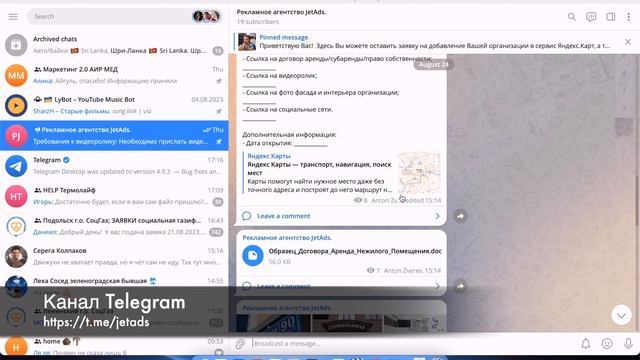Leave a comment on Яндекс Карты post
The width and height of the screenshot is (640, 360).
[284, 216]
